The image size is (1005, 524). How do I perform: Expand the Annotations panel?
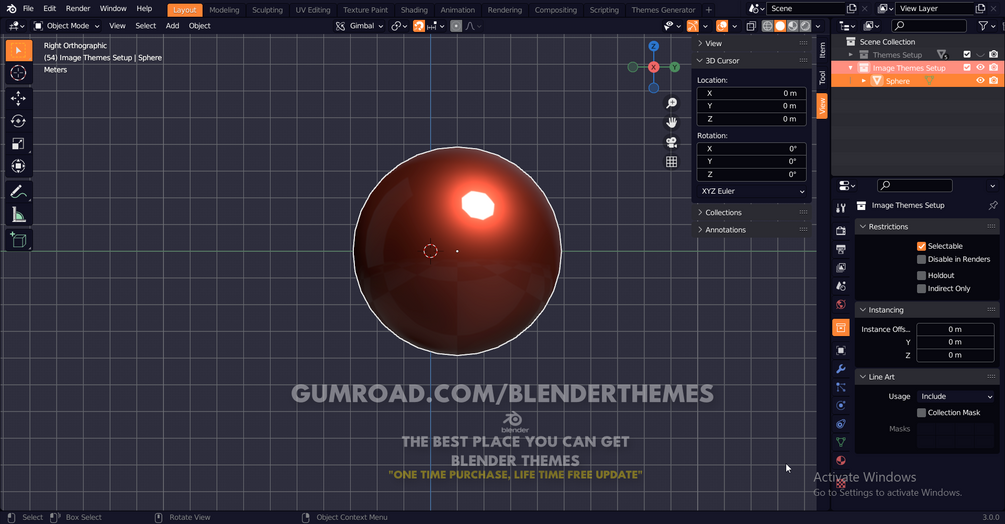[x=751, y=229]
